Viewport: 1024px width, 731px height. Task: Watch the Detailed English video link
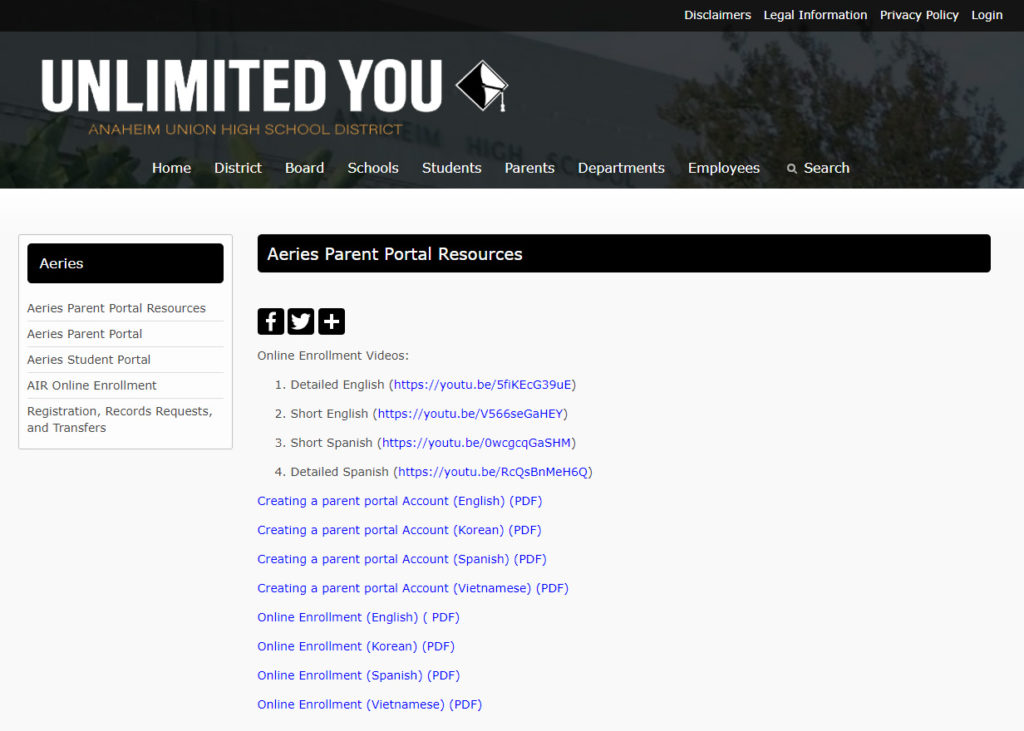(x=483, y=385)
